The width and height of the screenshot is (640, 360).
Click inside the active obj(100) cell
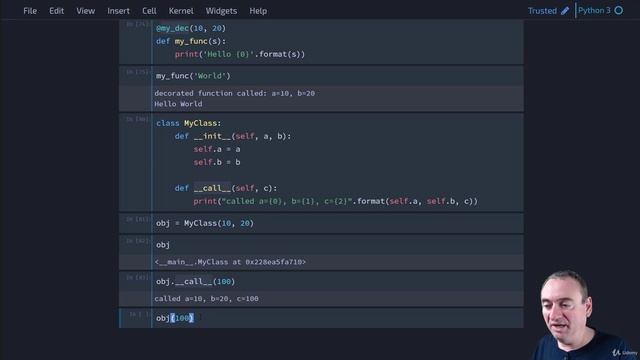[x=337, y=318]
